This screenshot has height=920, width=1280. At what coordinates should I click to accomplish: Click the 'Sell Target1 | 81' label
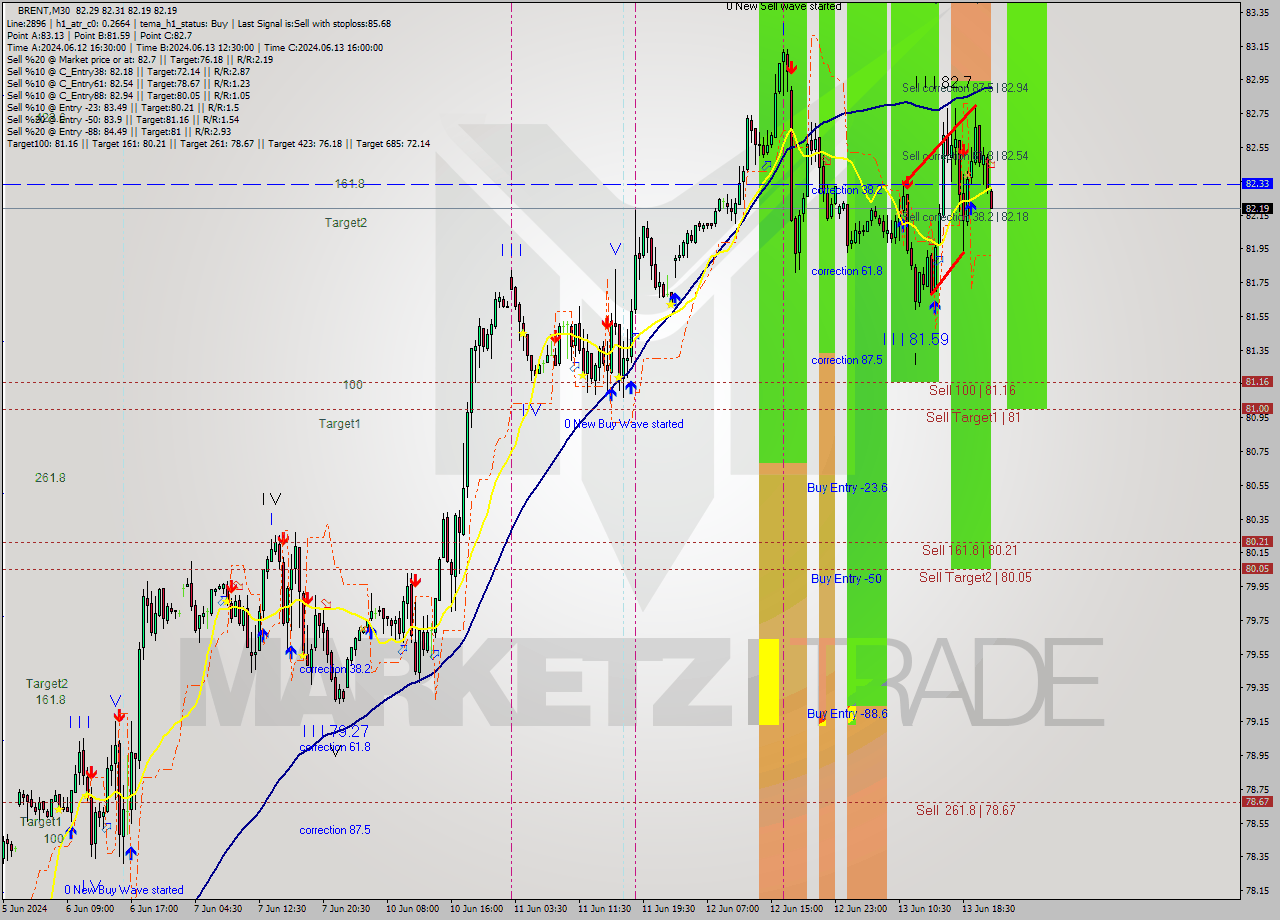973,417
